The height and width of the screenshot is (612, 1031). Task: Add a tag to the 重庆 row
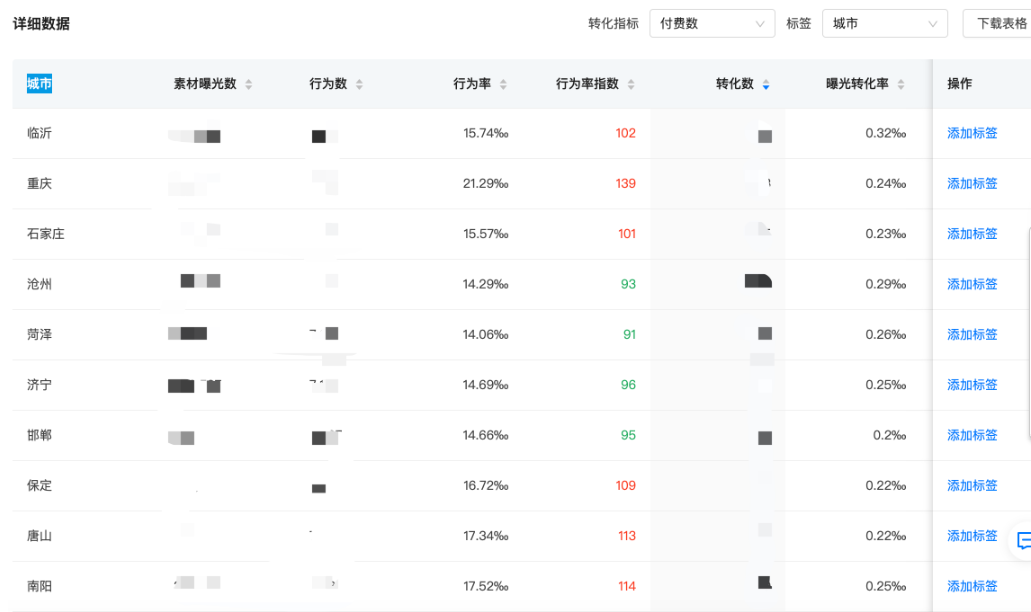970,183
